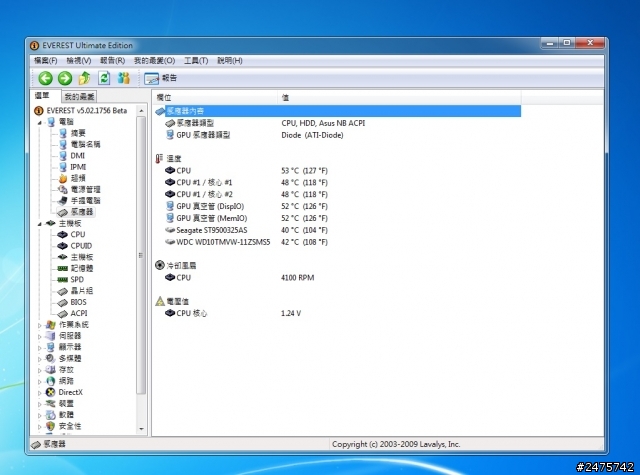
Task: Open the 檢視(V) menu
Action: (78, 61)
